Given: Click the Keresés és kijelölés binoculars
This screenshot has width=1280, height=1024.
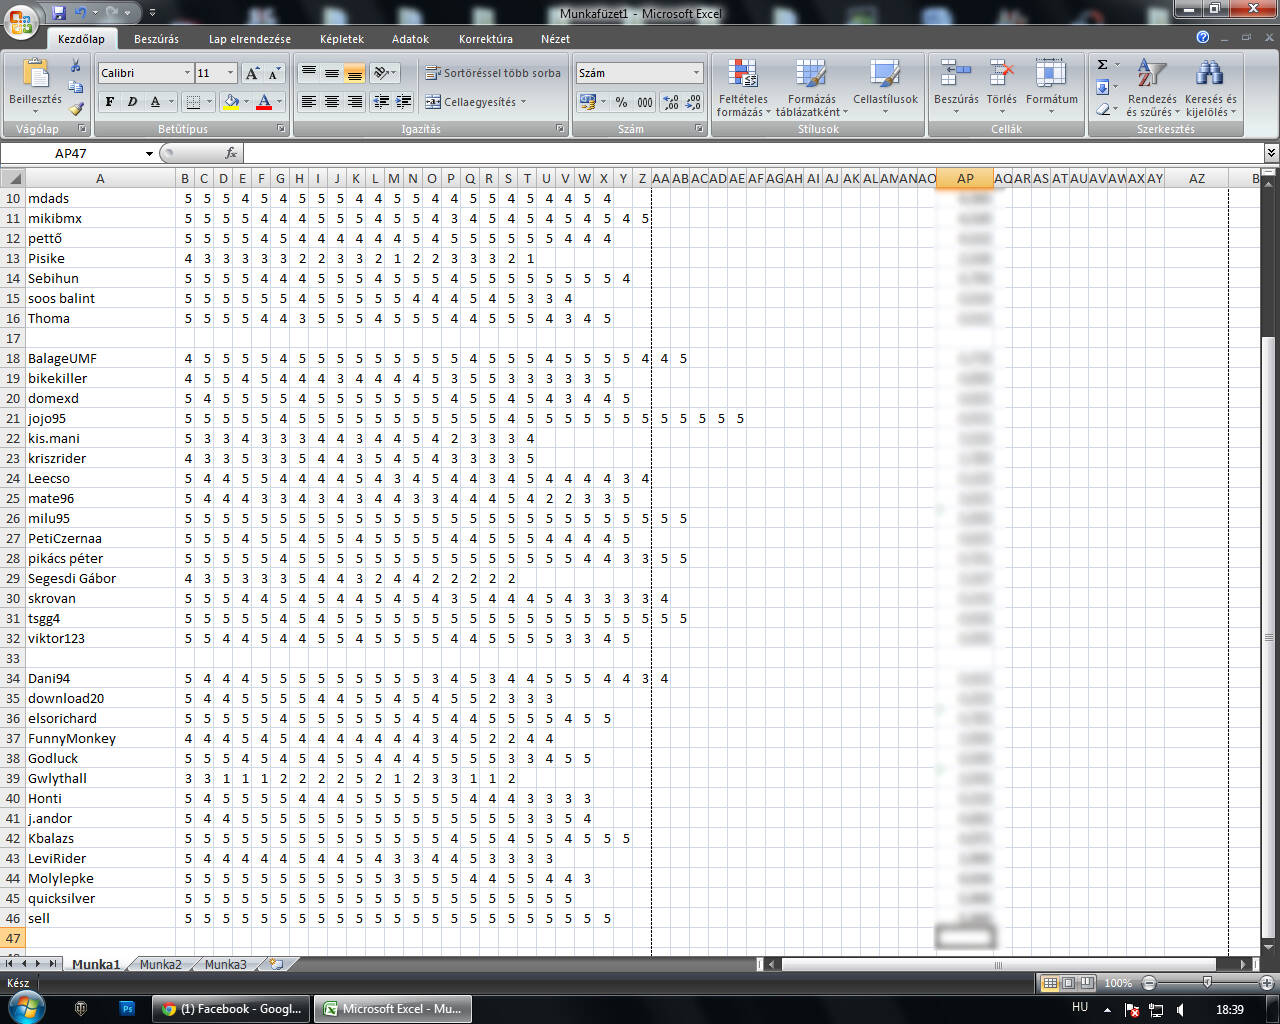Looking at the screenshot, I should pyautogui.click(x=1210, y=88).
